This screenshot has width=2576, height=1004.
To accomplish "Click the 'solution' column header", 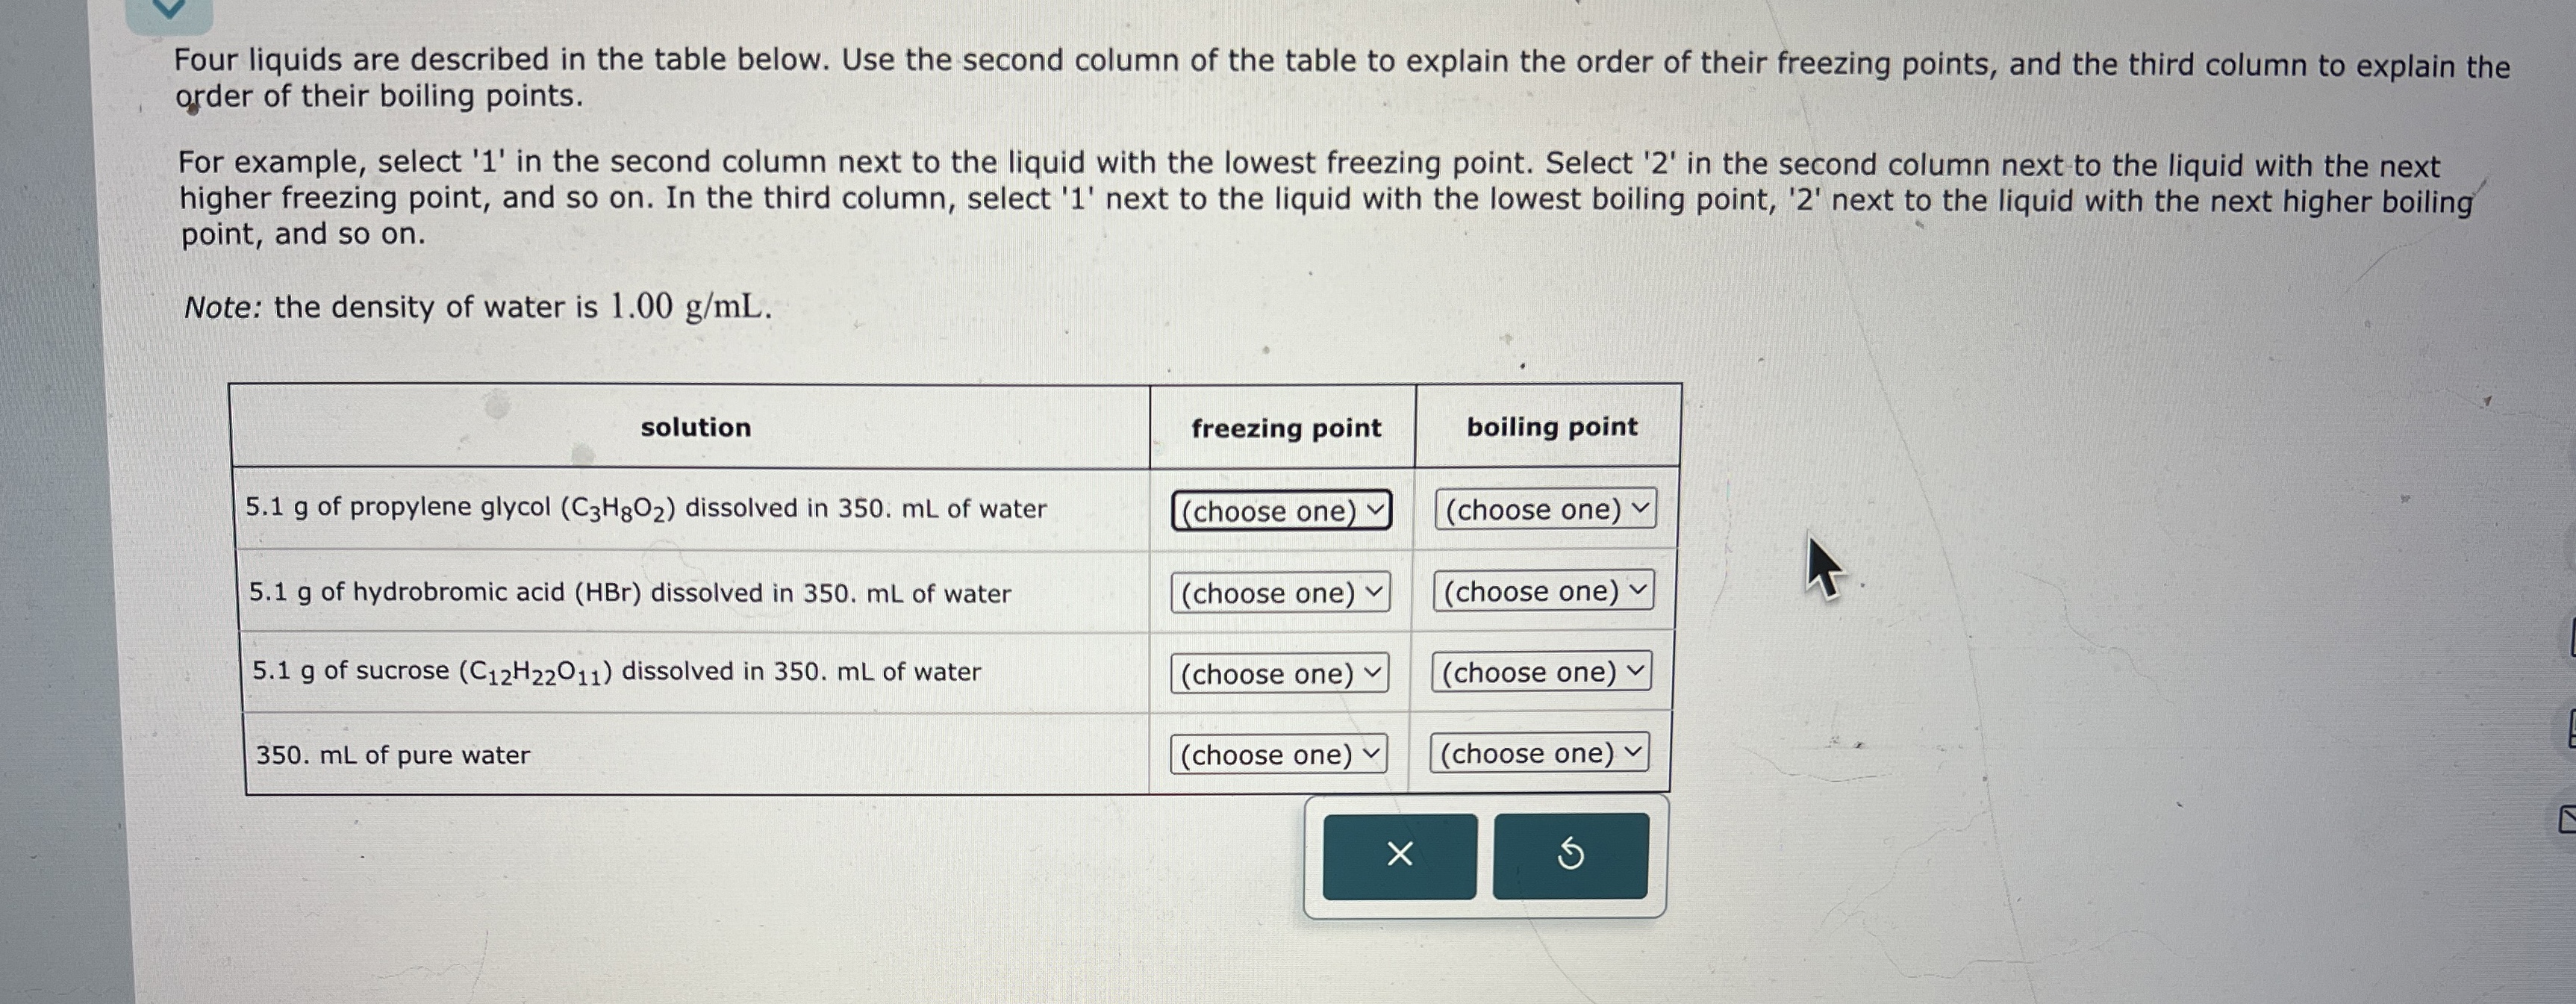I will tap(696, 428).
